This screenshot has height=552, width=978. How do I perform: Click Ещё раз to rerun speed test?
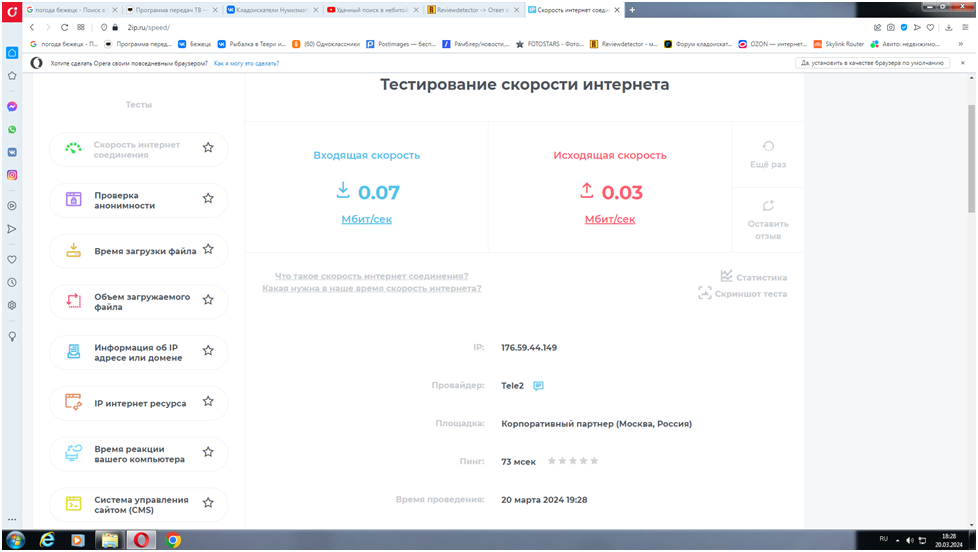768,154
